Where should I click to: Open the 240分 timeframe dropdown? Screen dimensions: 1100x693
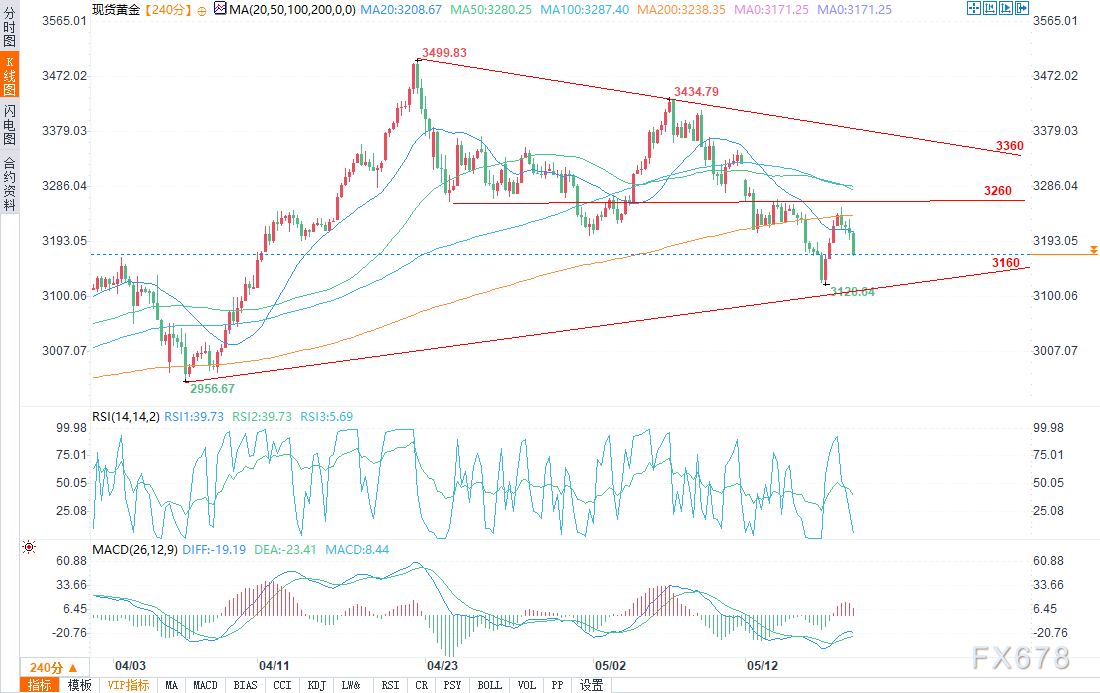click(x=45, y=667)
